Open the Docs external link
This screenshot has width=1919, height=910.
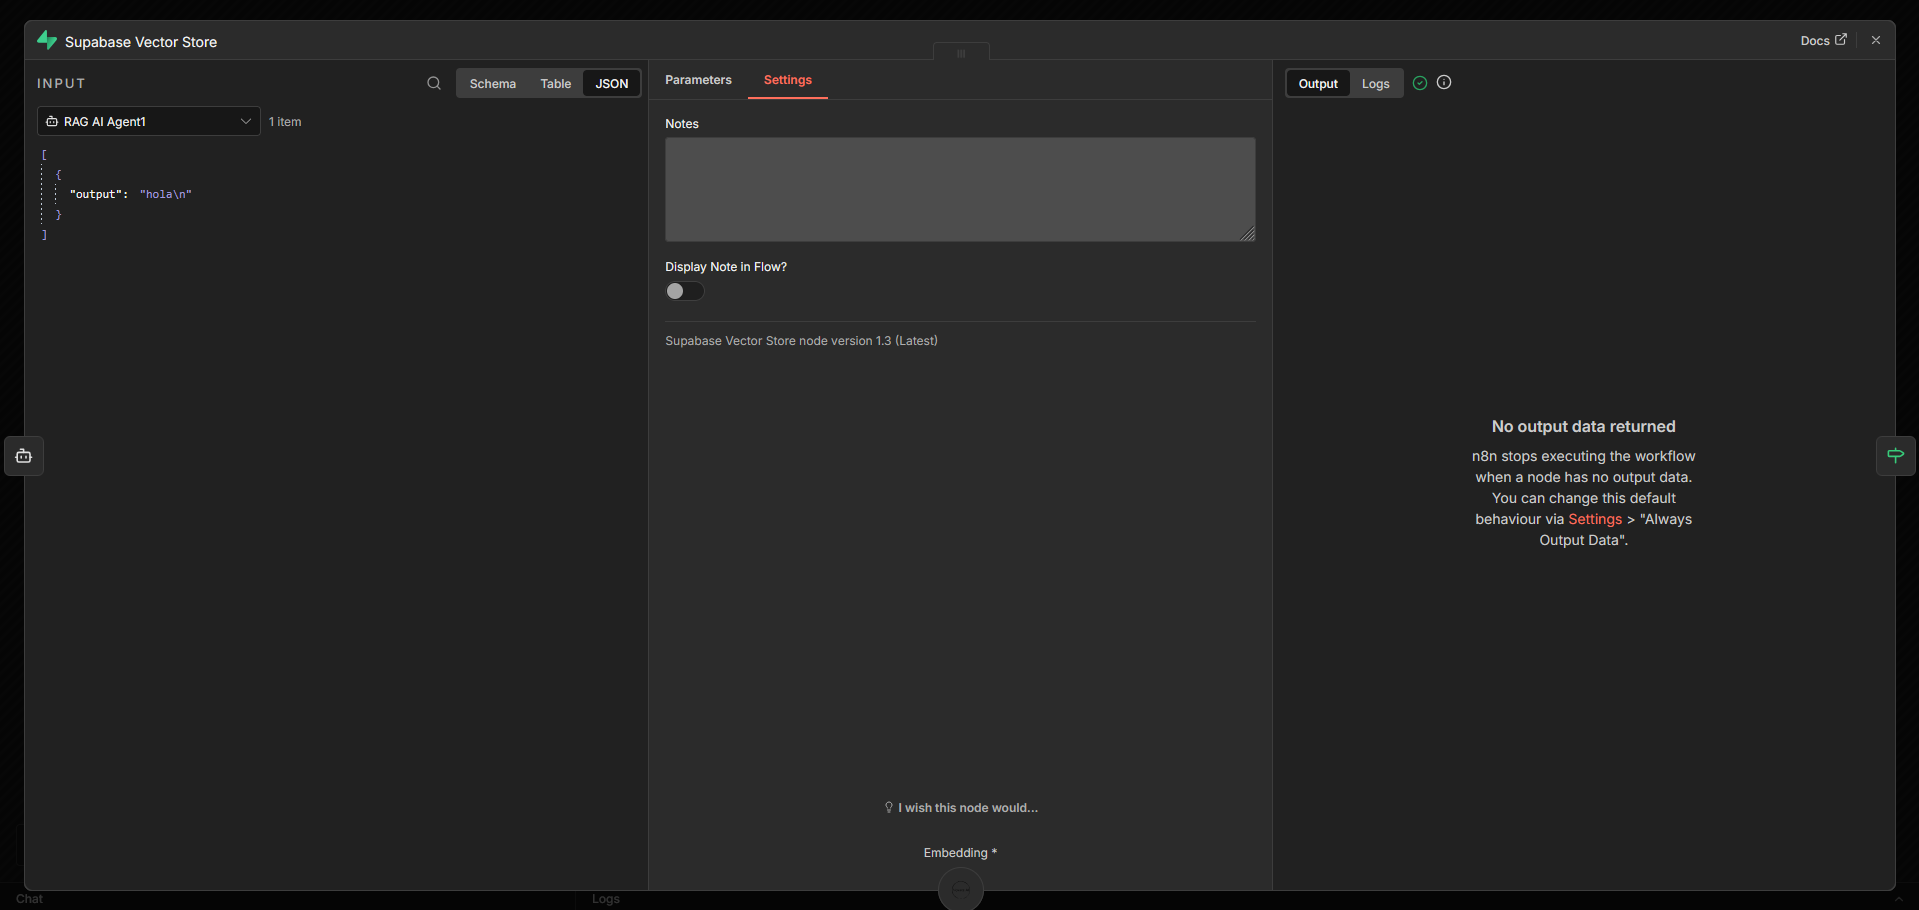pos(1823,40)
